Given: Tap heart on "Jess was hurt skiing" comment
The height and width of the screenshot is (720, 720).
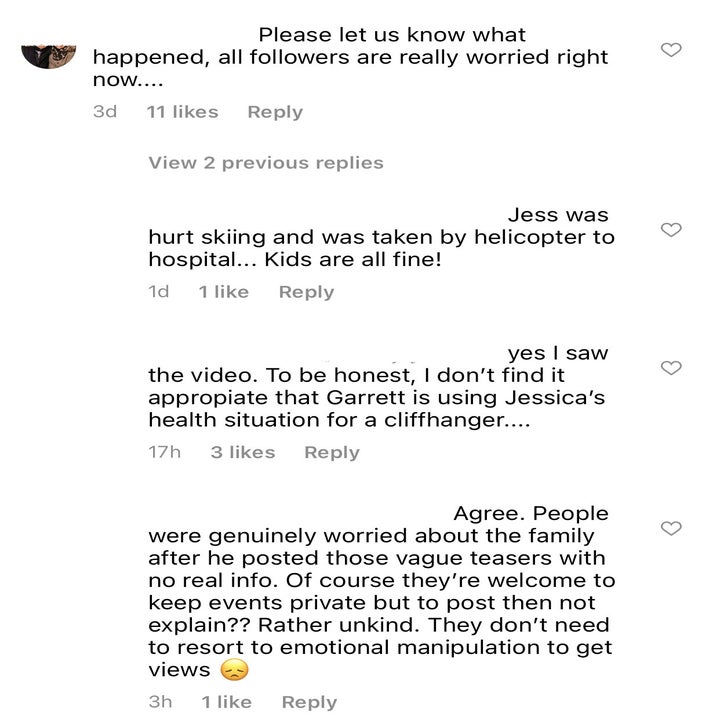Looking at the screenshot, I should (672, 230).
